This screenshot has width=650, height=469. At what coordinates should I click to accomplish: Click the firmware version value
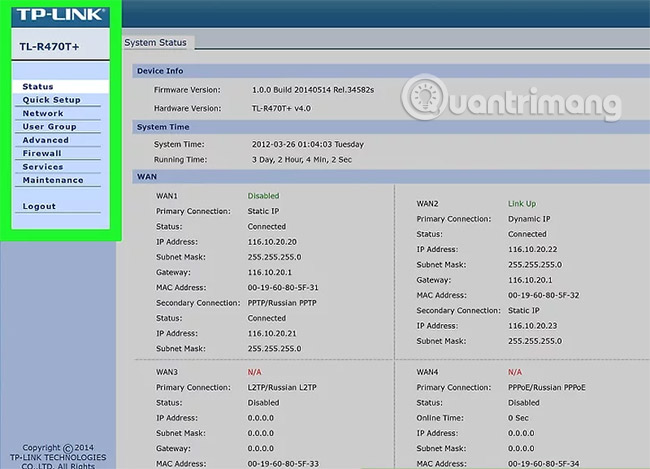315,90
